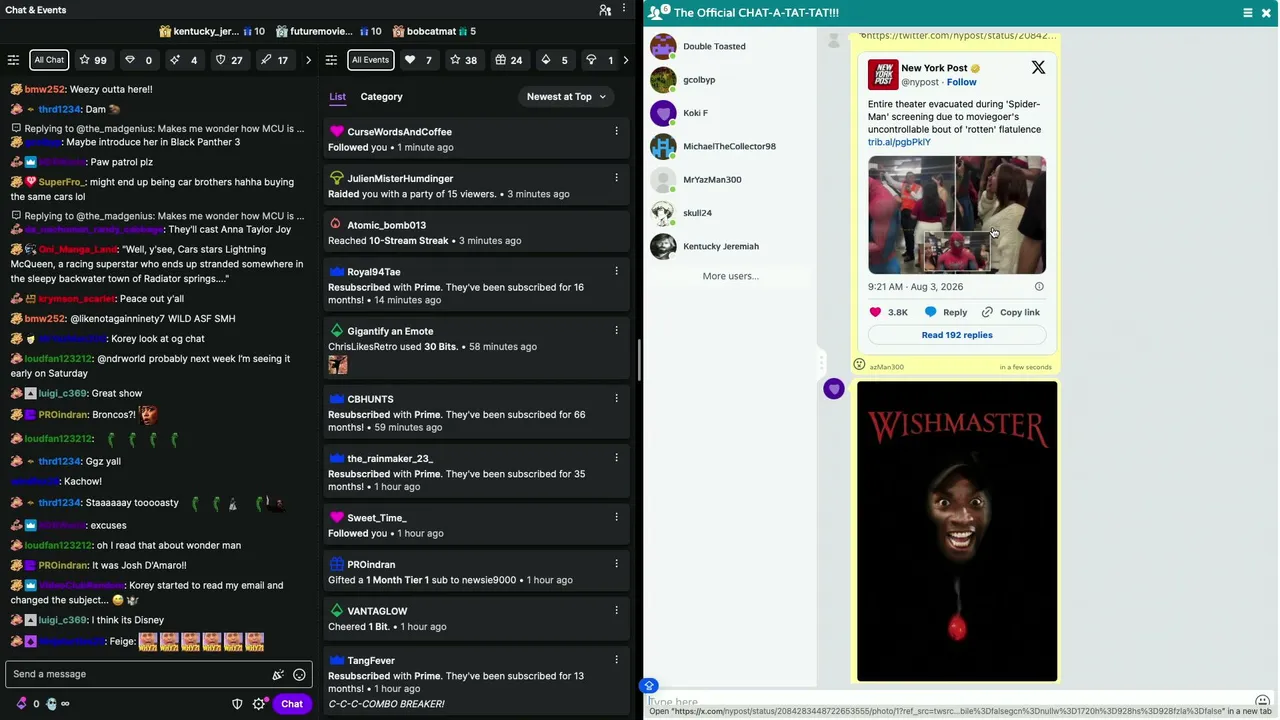Filter events by bits count 5
The width and height of the screenshot is (1280, 720).
click(554, 60)
